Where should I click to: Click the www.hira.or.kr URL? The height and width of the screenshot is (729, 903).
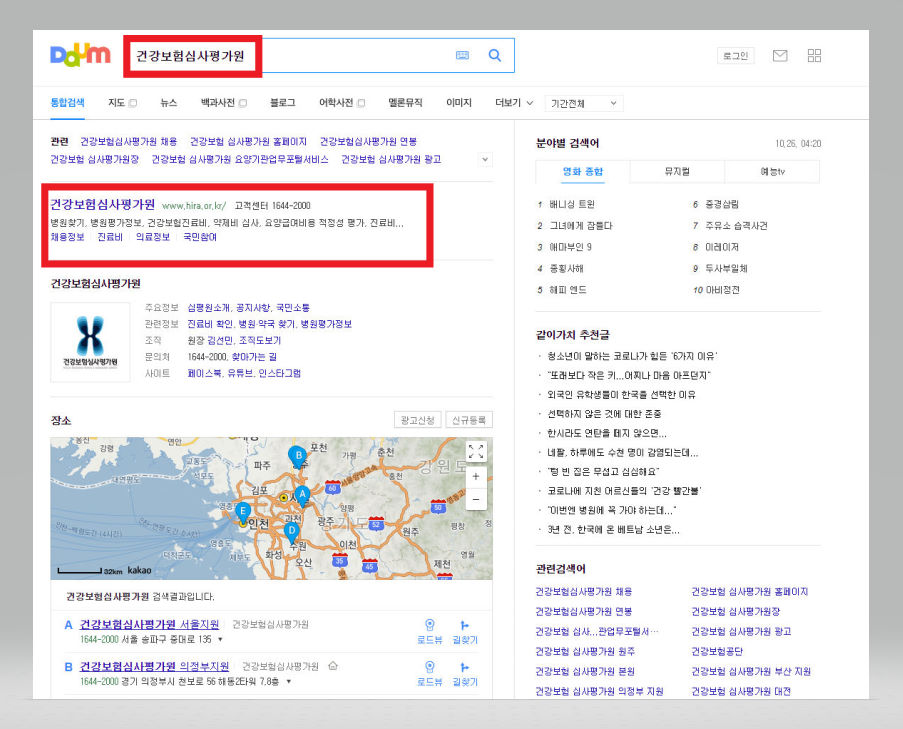coord(194,206)
